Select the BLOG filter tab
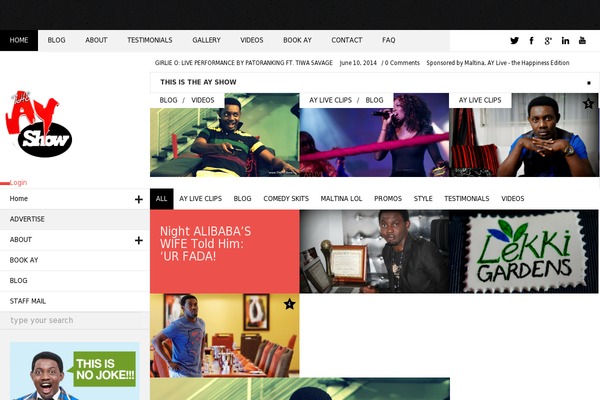This screenshot has width=600, height=400. click(x=242, y=199)
